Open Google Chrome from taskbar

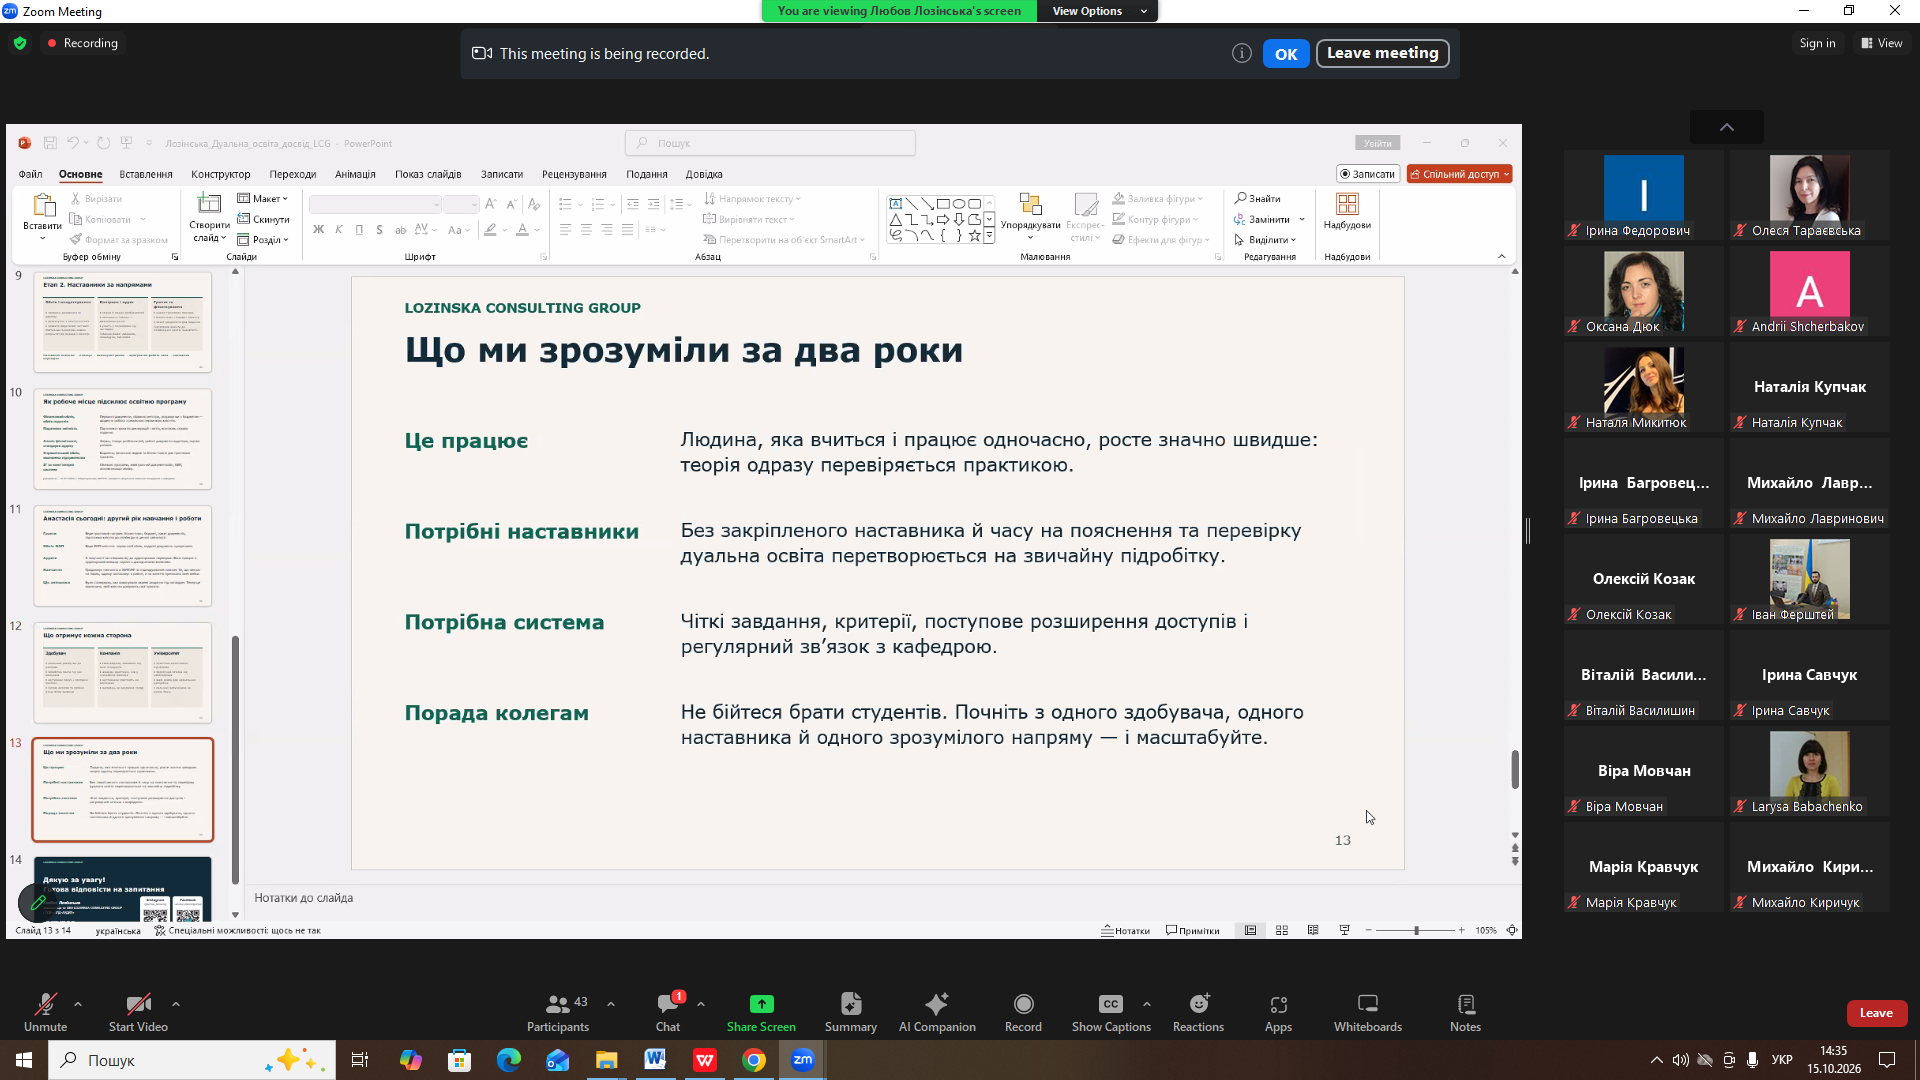click(753, 1060)
